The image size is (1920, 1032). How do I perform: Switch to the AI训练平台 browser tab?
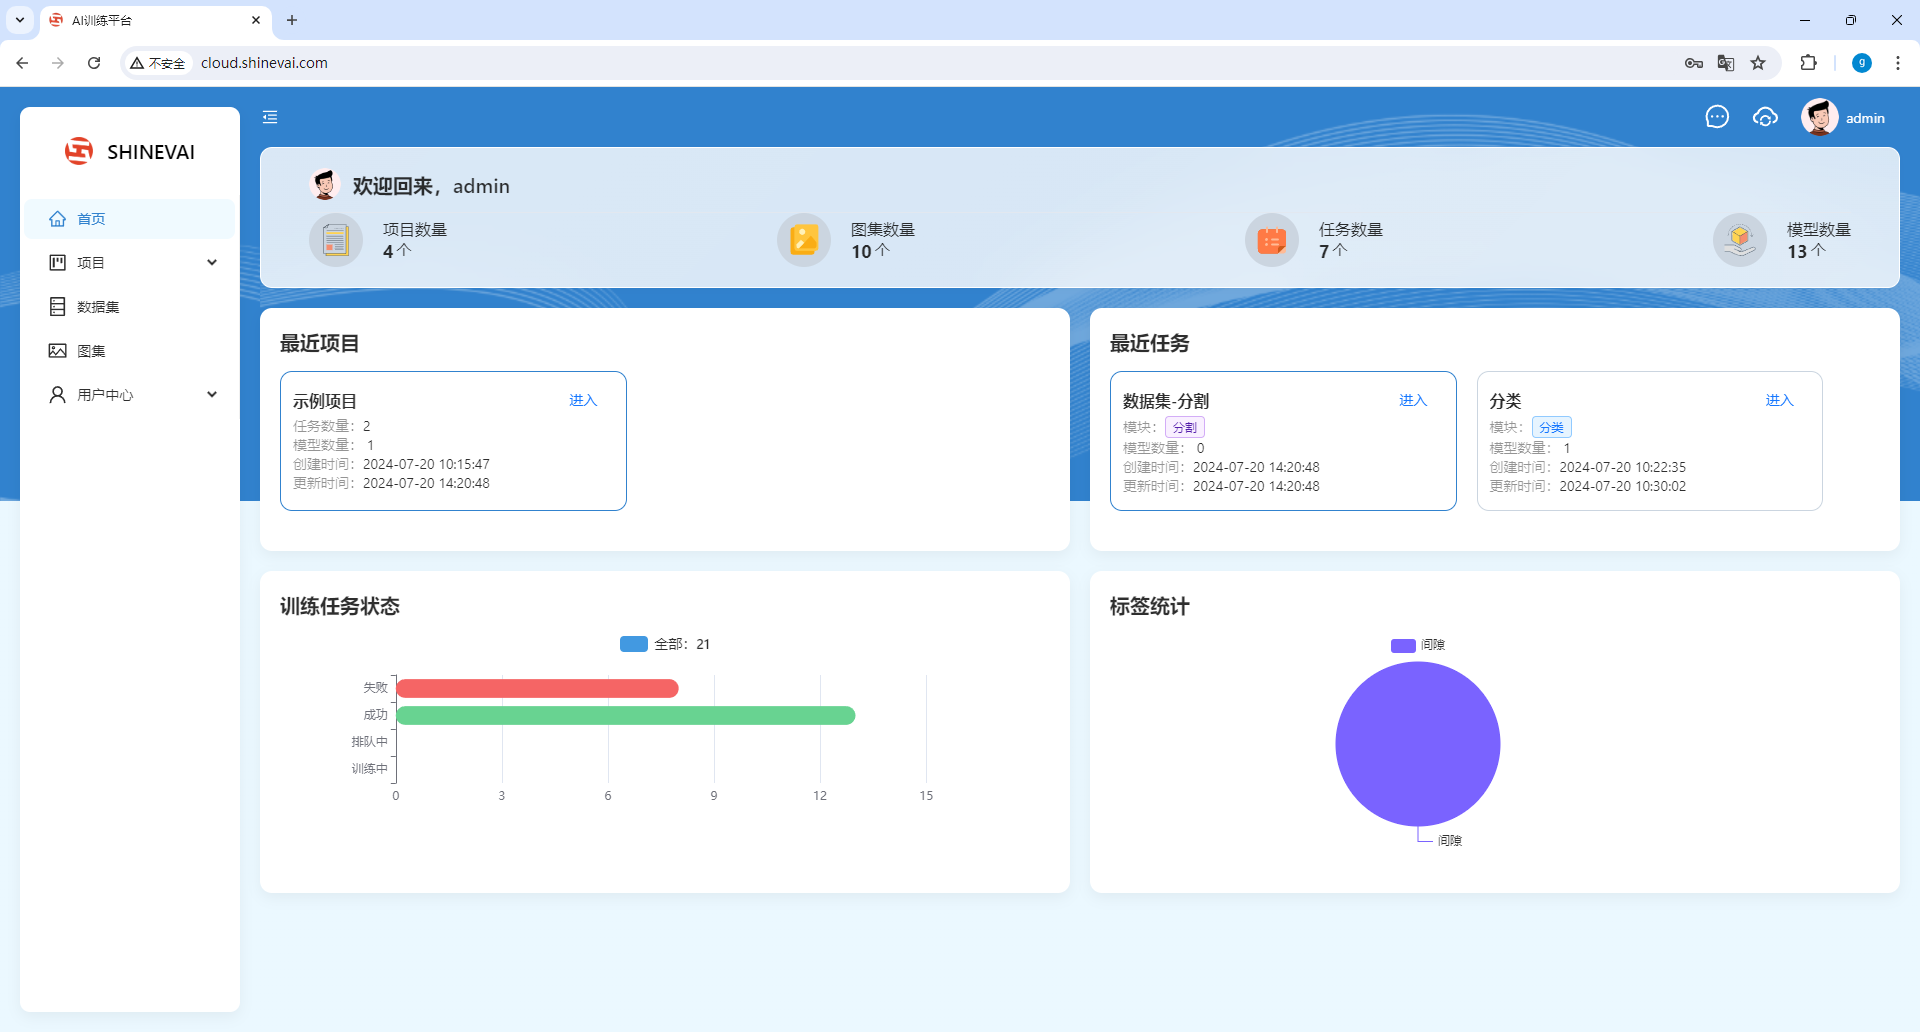click(x=155, y=20)
